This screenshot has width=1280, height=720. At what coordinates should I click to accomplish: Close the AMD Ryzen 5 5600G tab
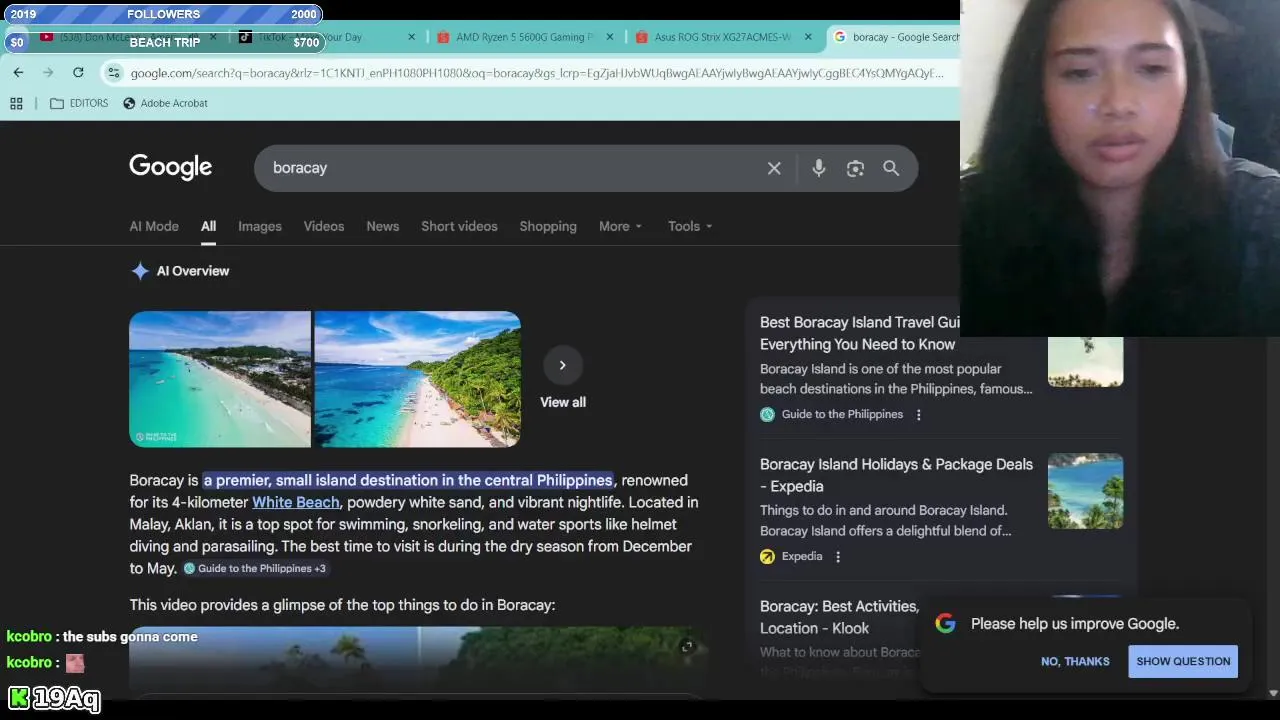pyautogui.click(x=610, y=37)
